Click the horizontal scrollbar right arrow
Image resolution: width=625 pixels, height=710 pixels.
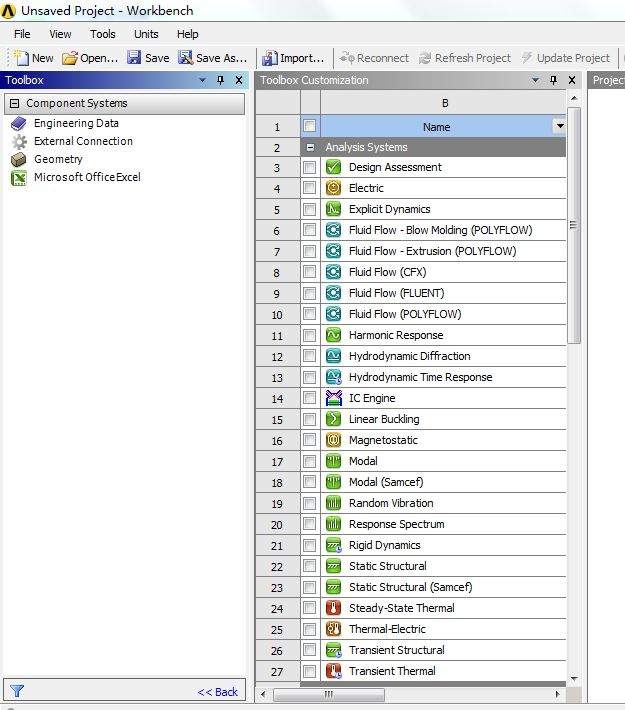557,694
